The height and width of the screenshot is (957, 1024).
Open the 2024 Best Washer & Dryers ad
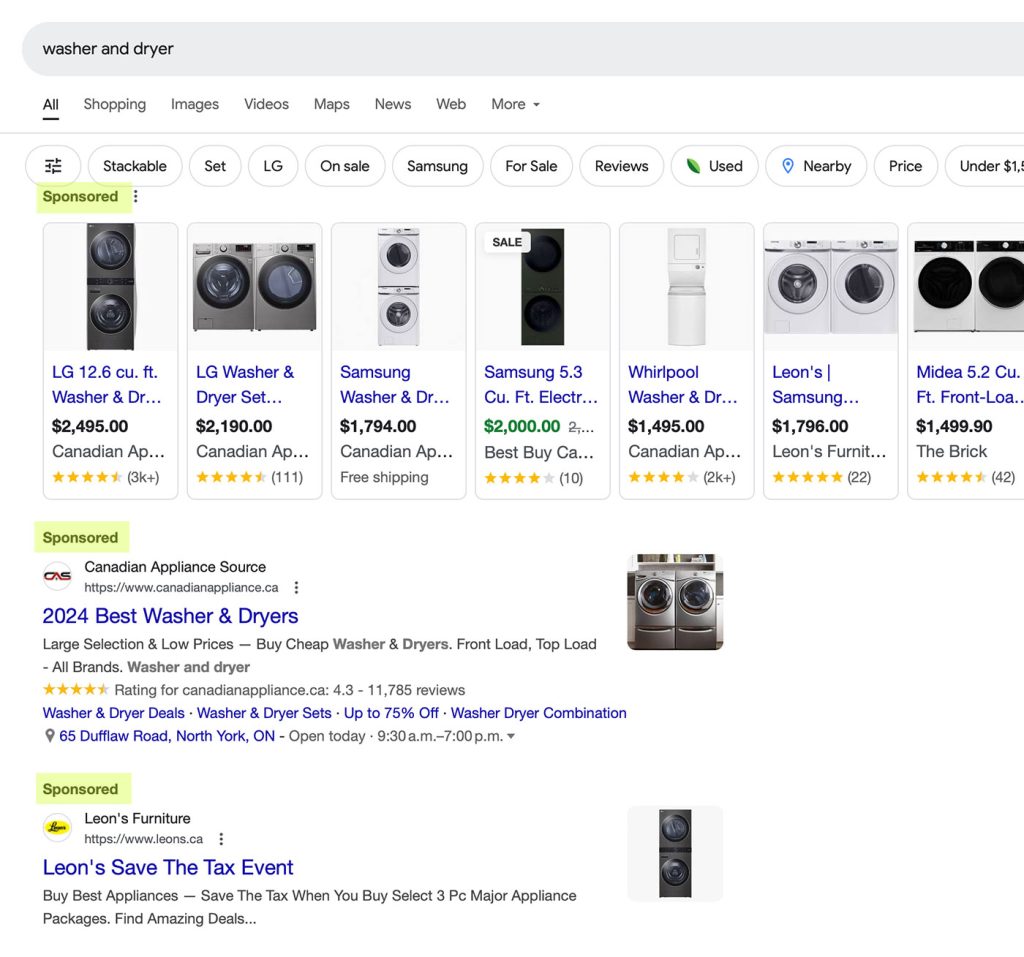tap(170, 616)
